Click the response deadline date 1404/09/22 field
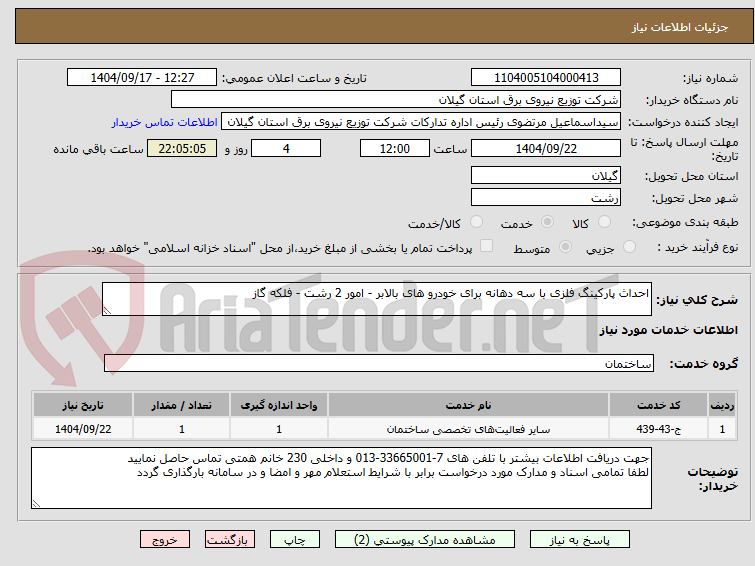 point(546,148)
